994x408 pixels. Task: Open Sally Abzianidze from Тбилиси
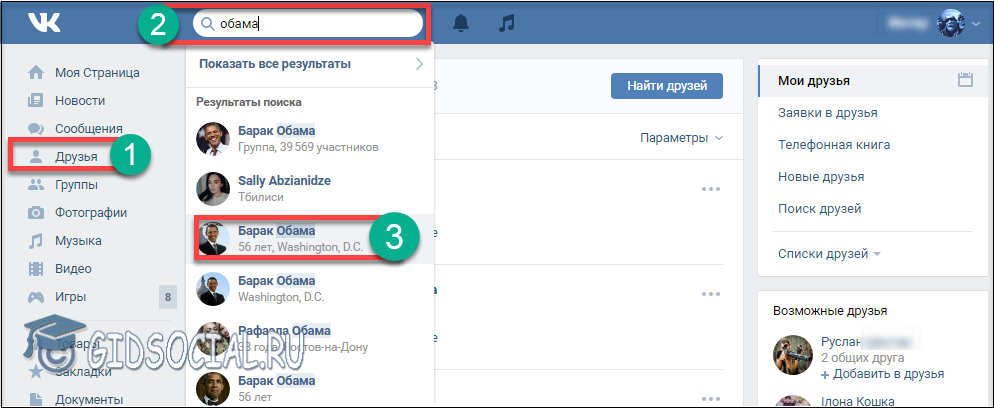(x=310, y=188)
